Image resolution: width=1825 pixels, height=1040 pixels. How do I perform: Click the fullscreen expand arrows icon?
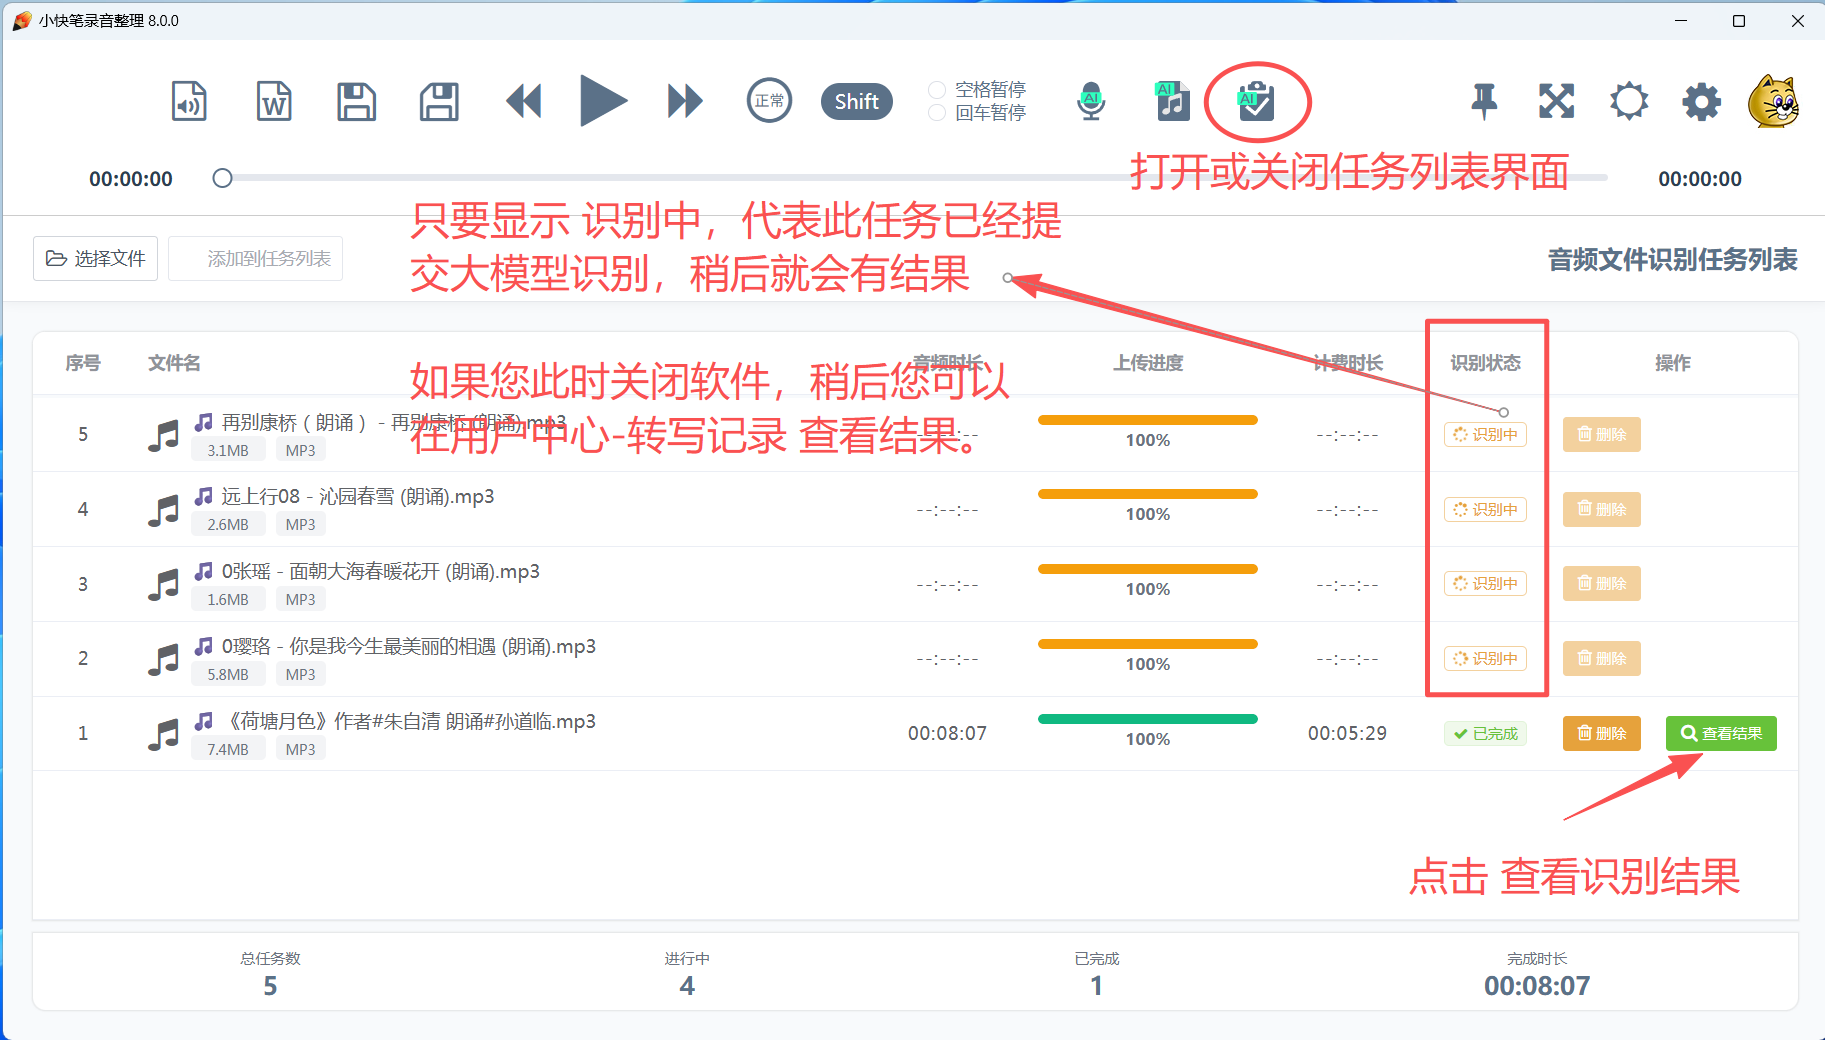click(x=1556, y=101)
